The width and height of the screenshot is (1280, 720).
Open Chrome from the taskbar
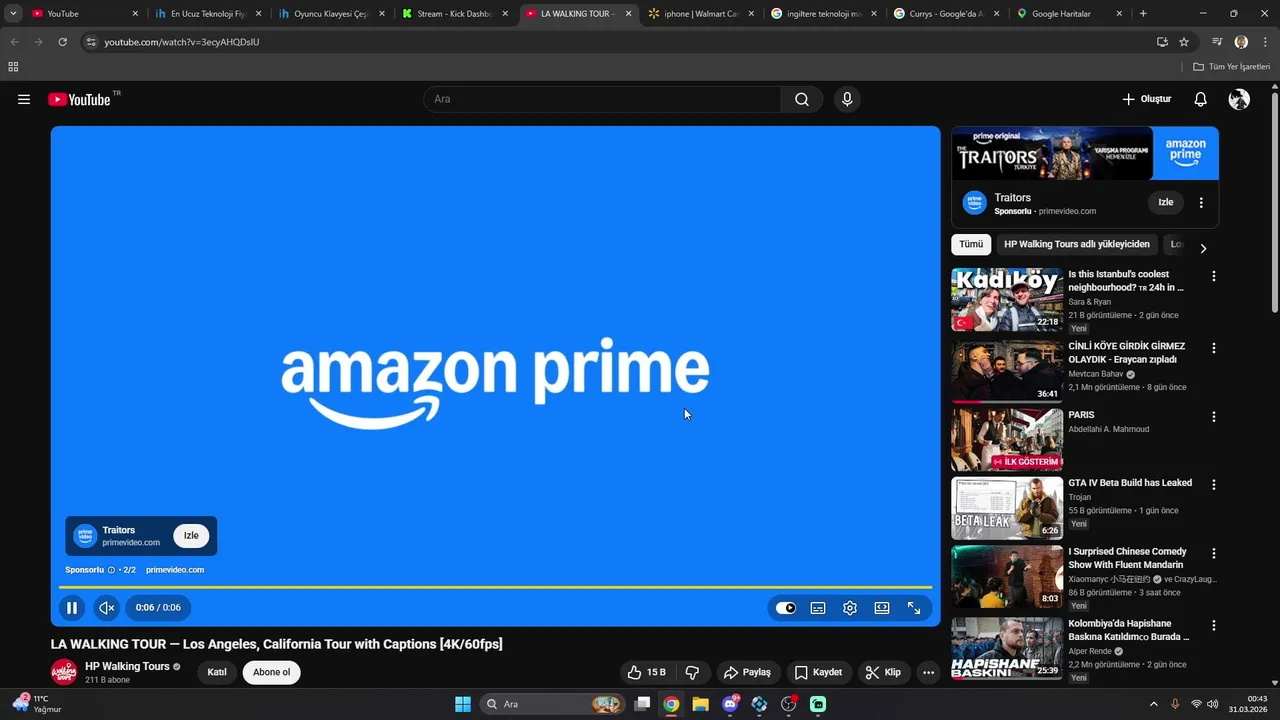click(x=671, y=704)
